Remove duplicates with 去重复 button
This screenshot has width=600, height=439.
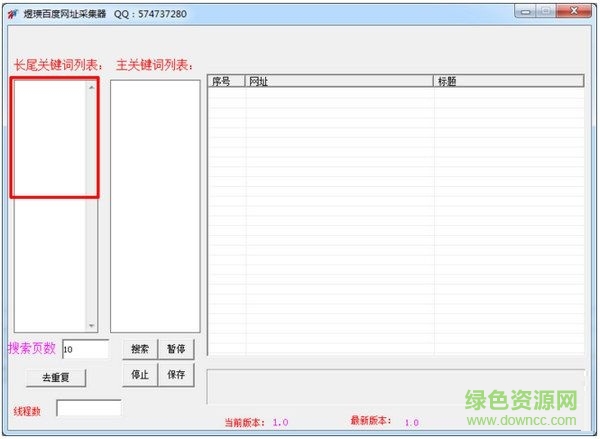coord(56,378)
